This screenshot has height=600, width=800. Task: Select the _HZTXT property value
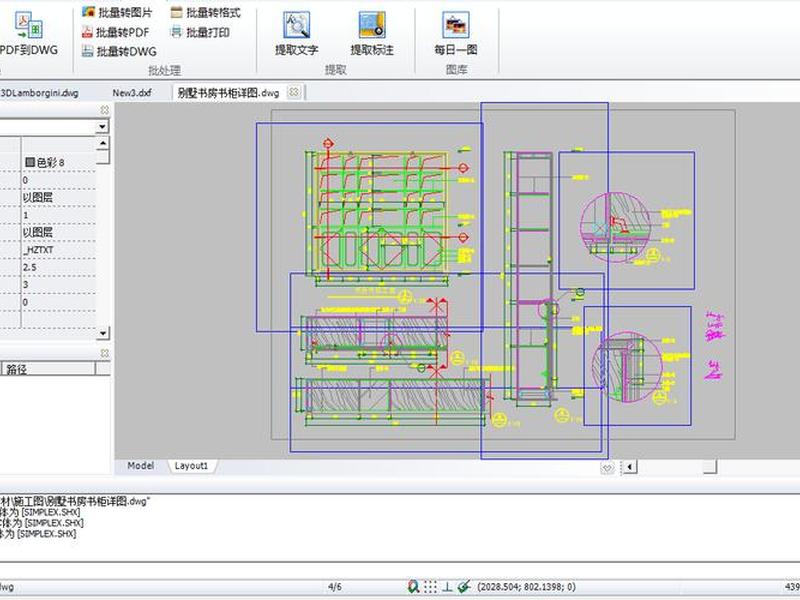38,249
